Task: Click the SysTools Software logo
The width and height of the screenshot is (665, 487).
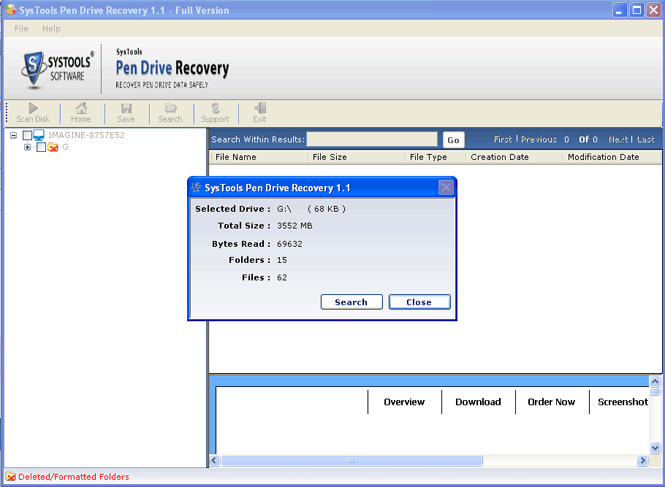Action: [x=57, y=69]
